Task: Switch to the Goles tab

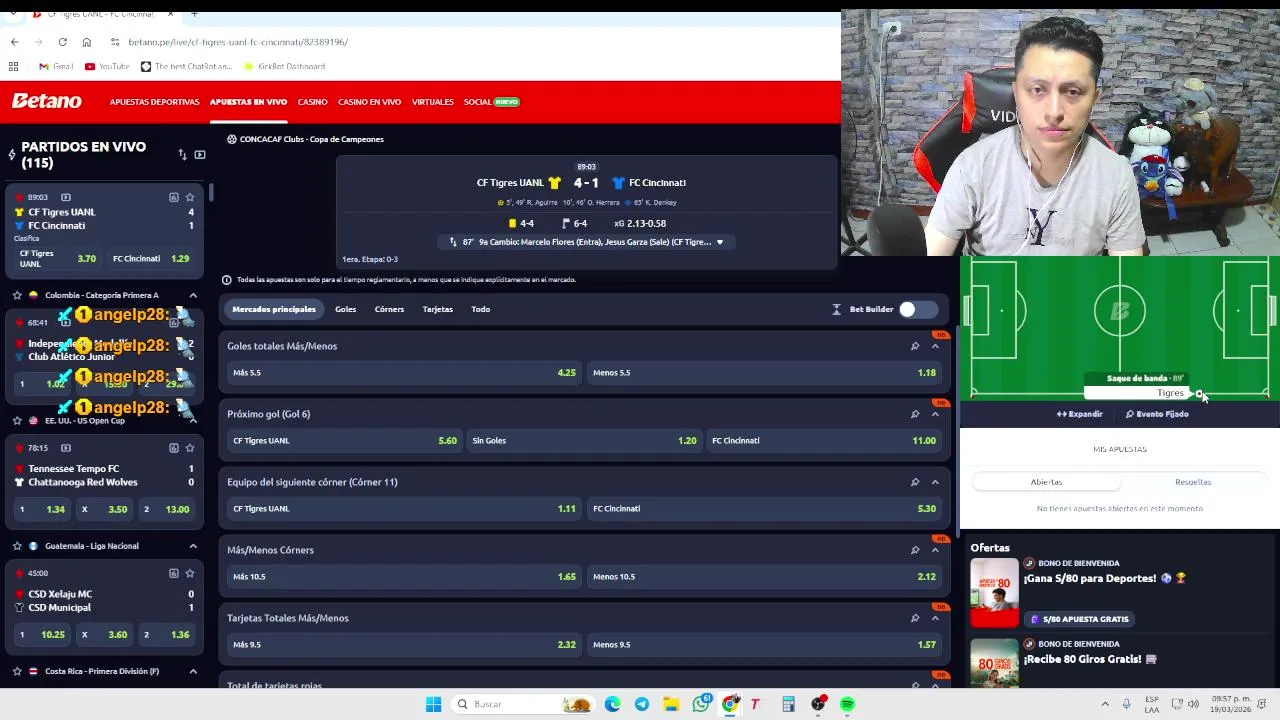Action: [345, 309]
